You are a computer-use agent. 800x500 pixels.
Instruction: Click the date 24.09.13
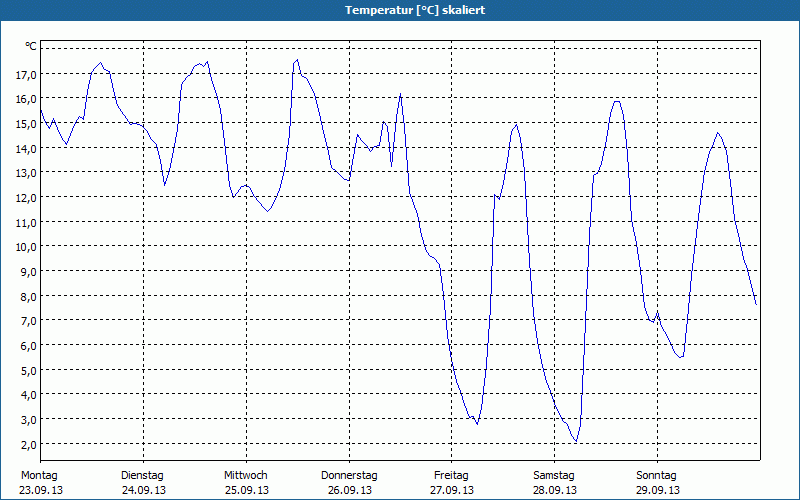pyautogui.click(x=144, y=491)
